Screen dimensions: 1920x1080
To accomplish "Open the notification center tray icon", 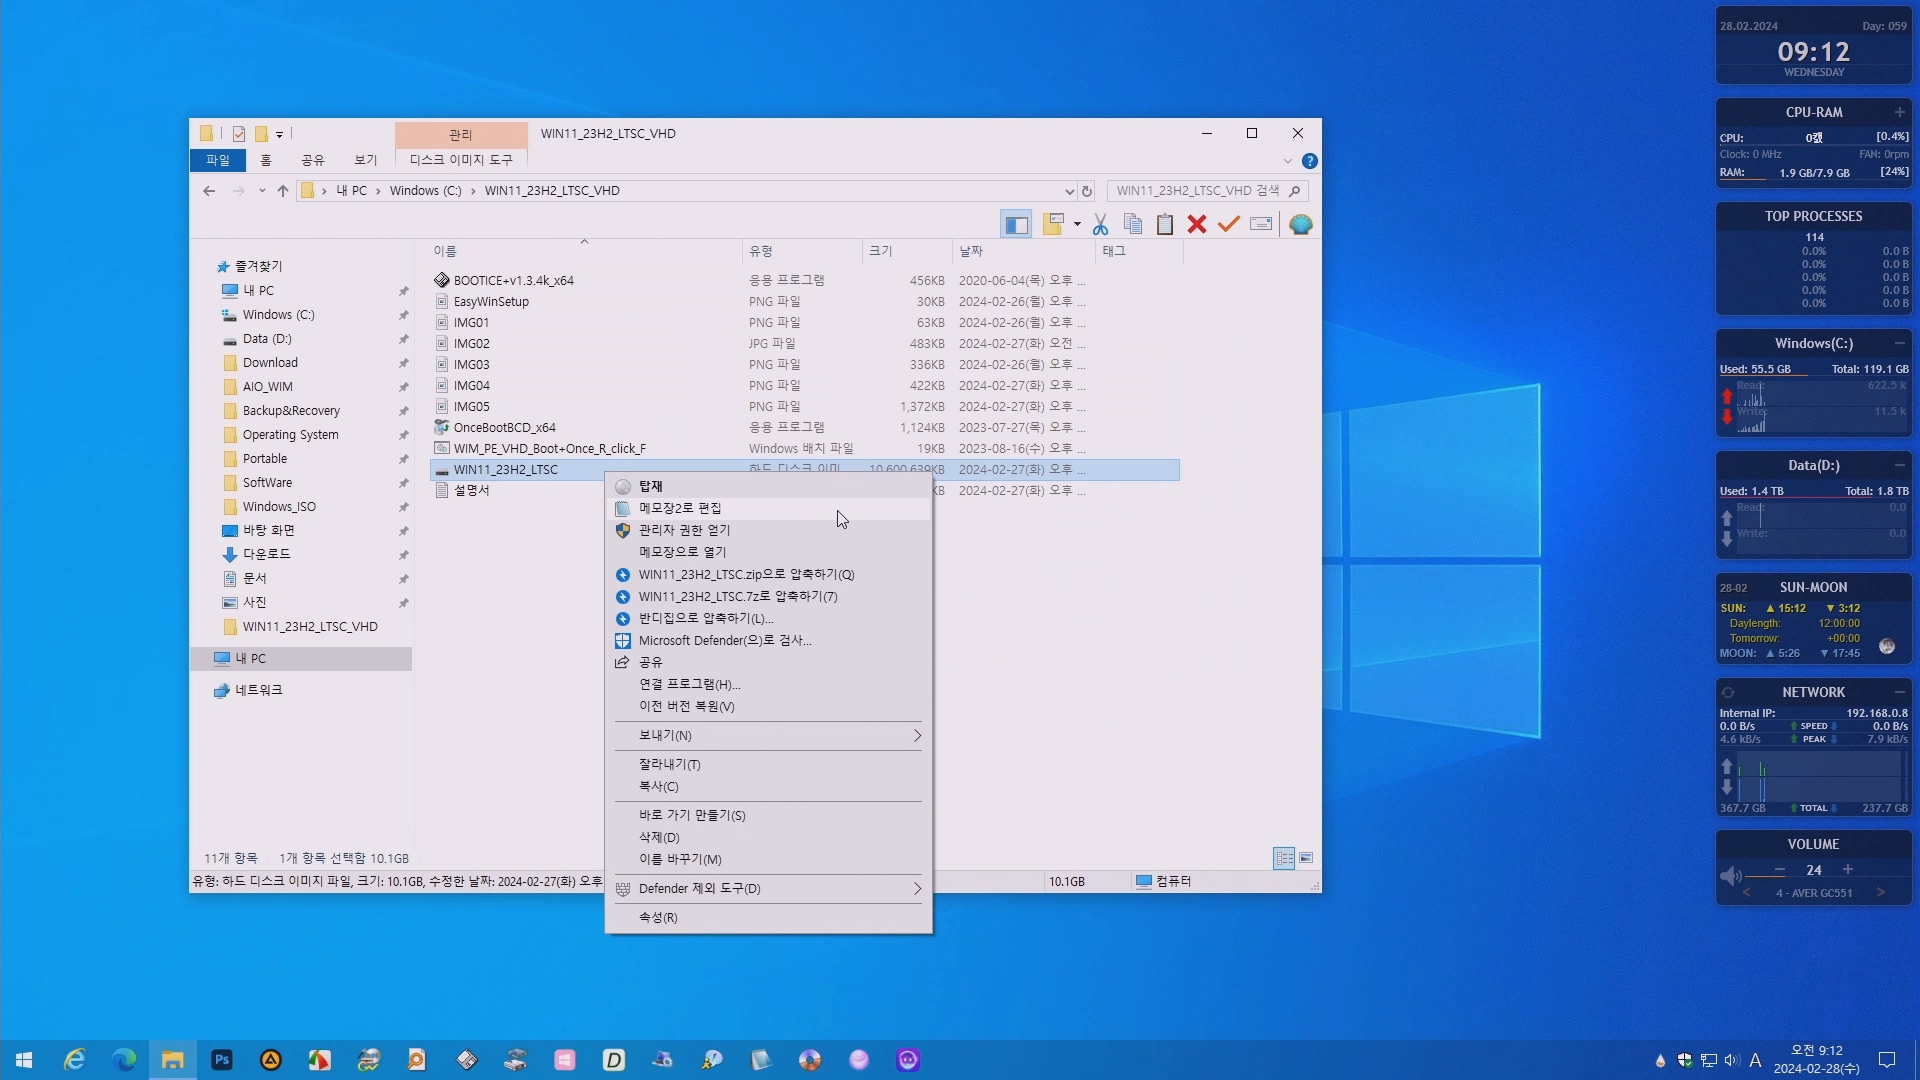I will click(1887, 1060).
